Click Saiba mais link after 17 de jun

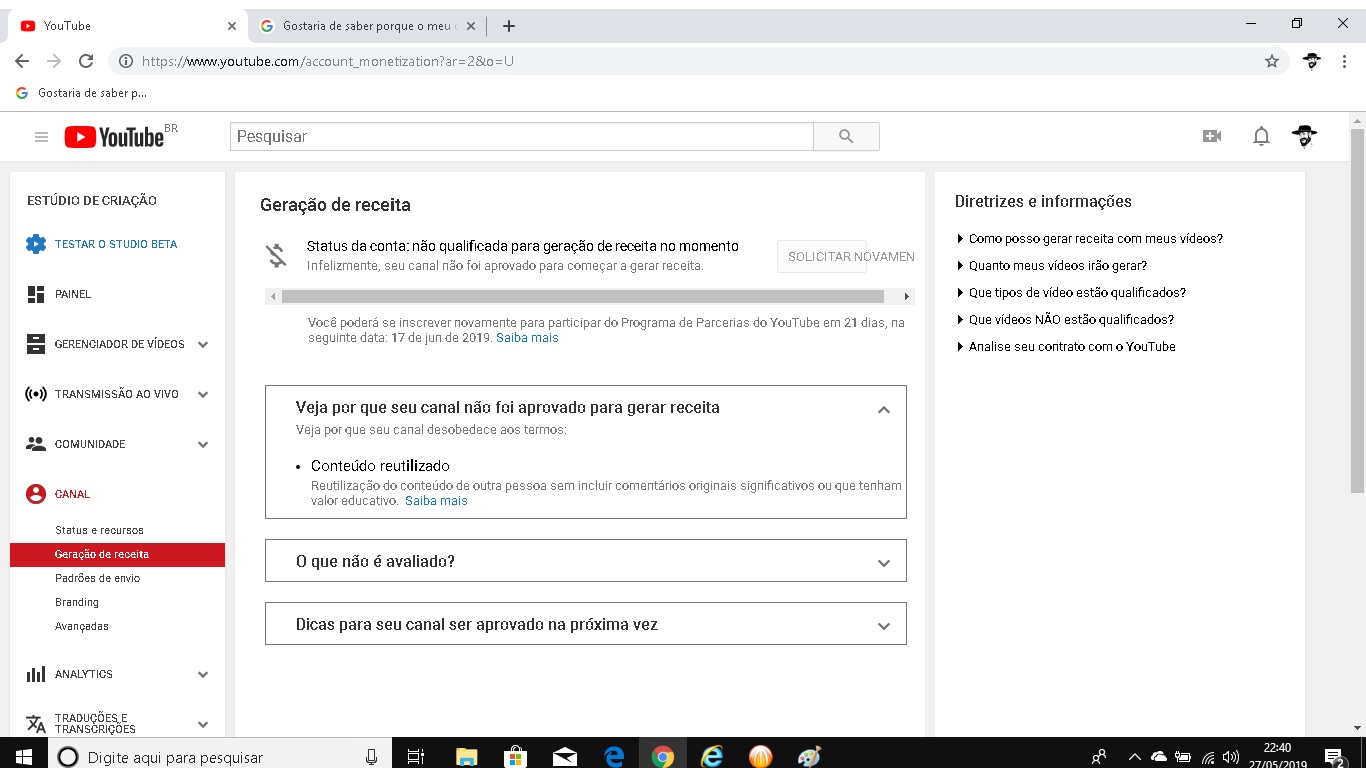pos(527,338)
